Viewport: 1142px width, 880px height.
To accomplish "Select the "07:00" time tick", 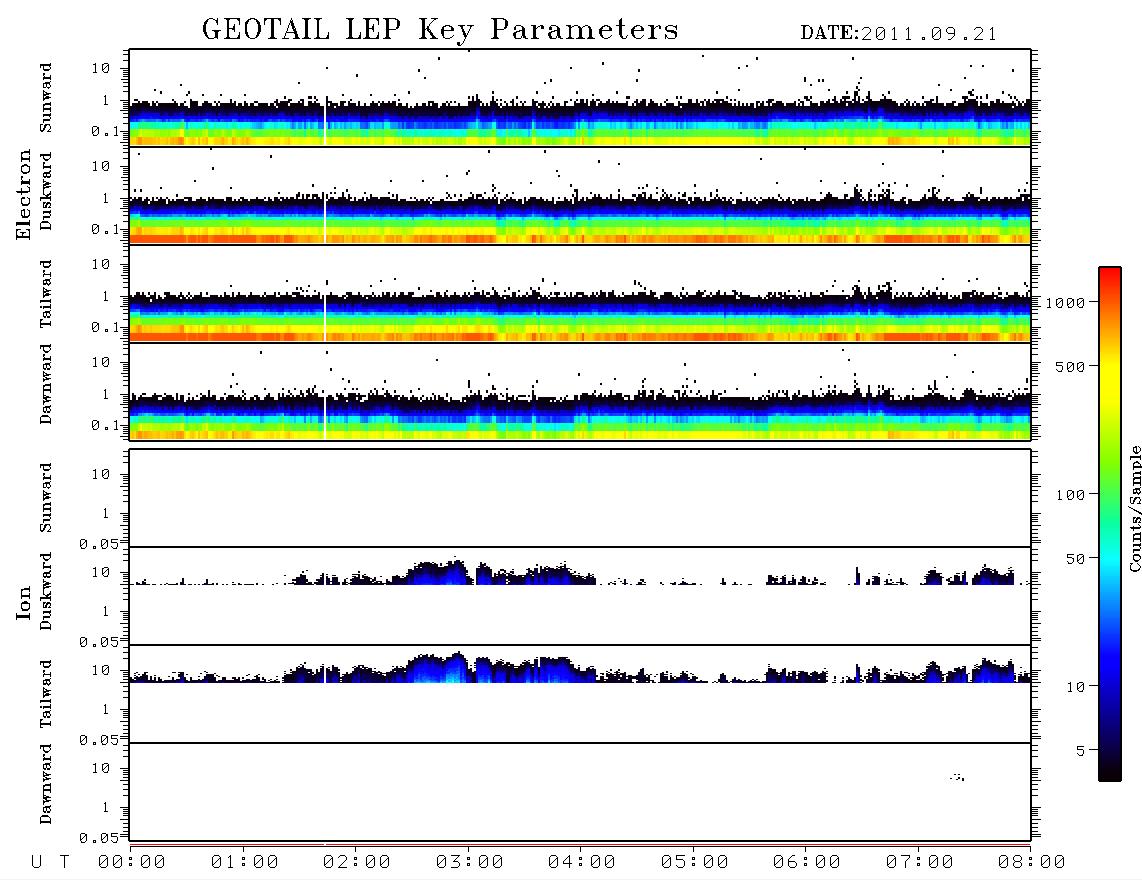I will click(x=920, y=863).
